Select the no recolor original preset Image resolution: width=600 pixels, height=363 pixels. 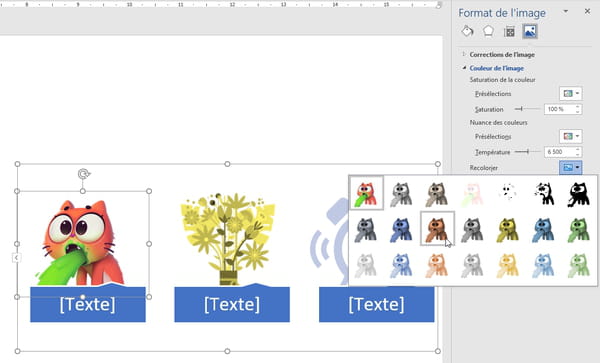pyautogui.click(x=366, y=193)
